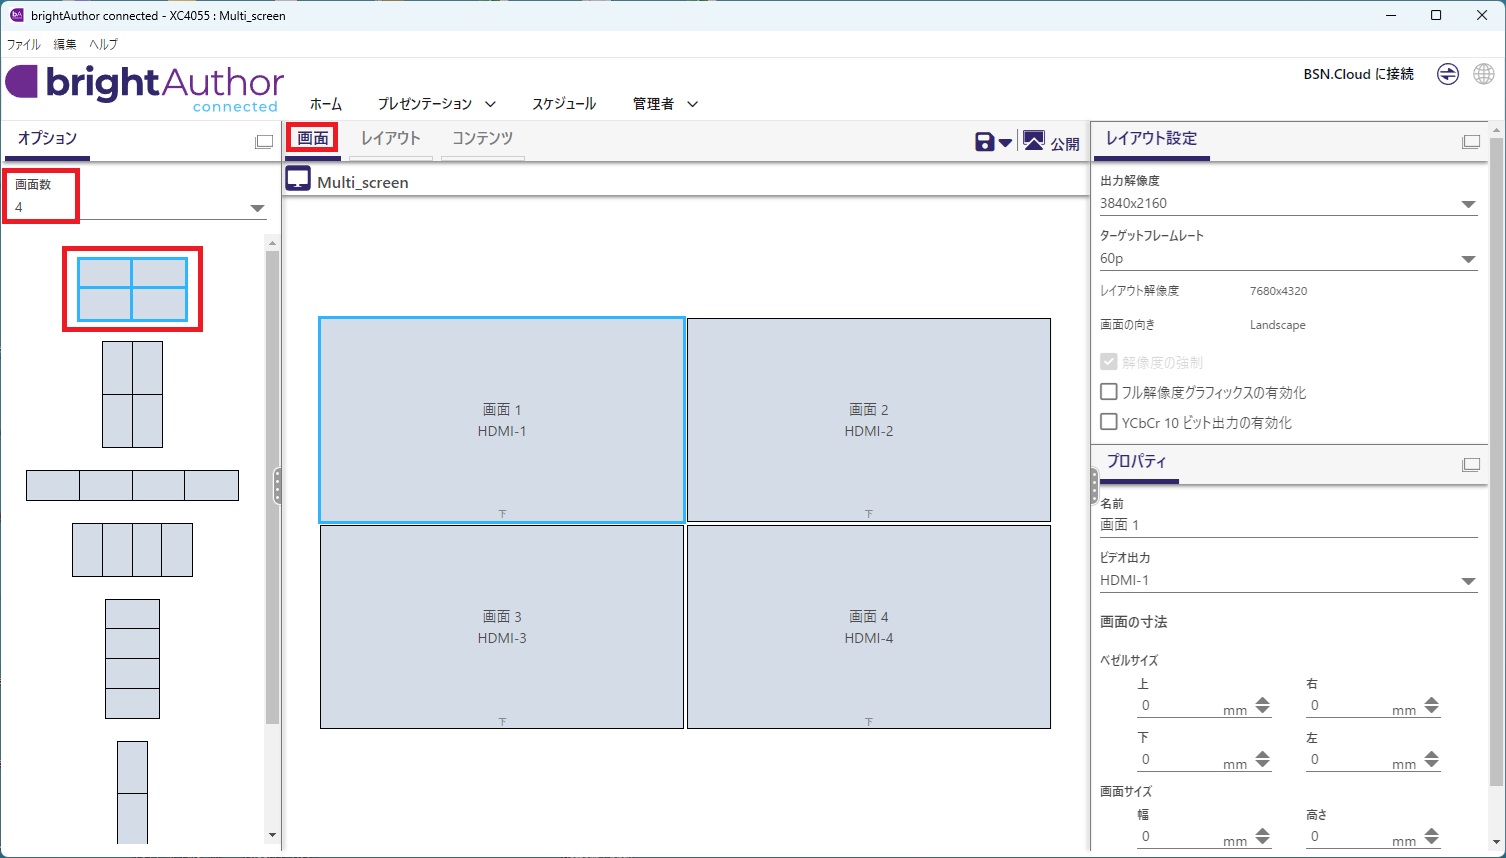Open the ファイル menu
The image size is (1506, 858).
coord(24,44)
